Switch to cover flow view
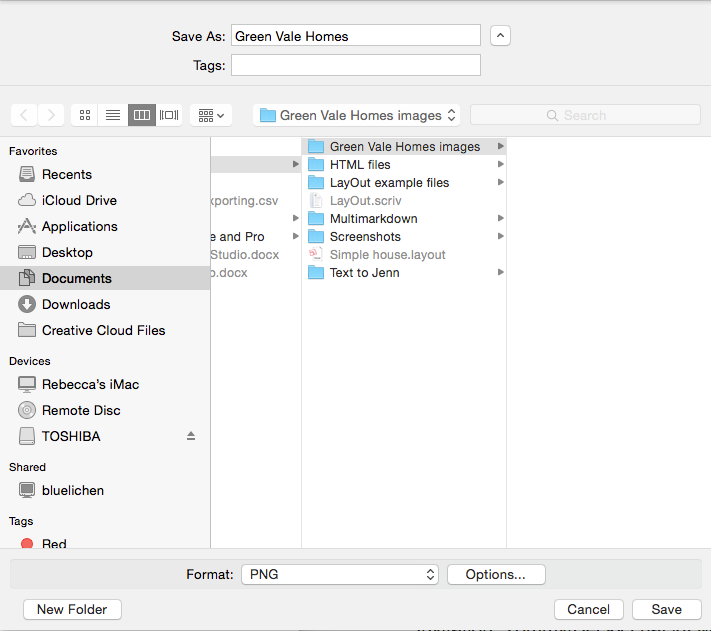Image resolution: width=711 pixels, height=631 pixels. tap(169, 115)
